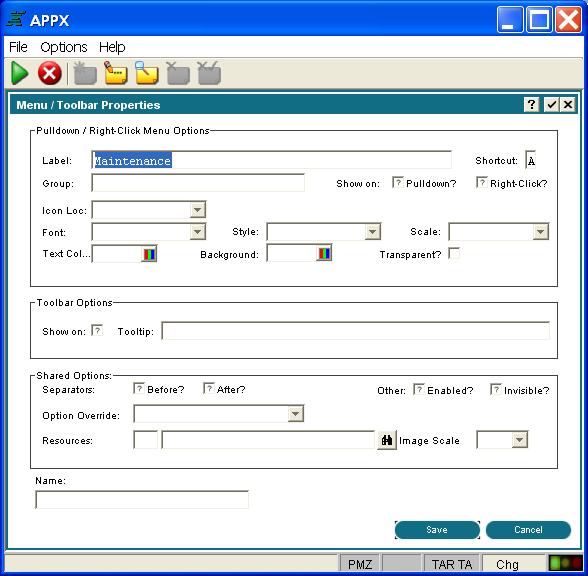This screenshot has height=576, width=588.
Task: Click the green play arrow toolbar icon
Action: [x=20, y=73]
